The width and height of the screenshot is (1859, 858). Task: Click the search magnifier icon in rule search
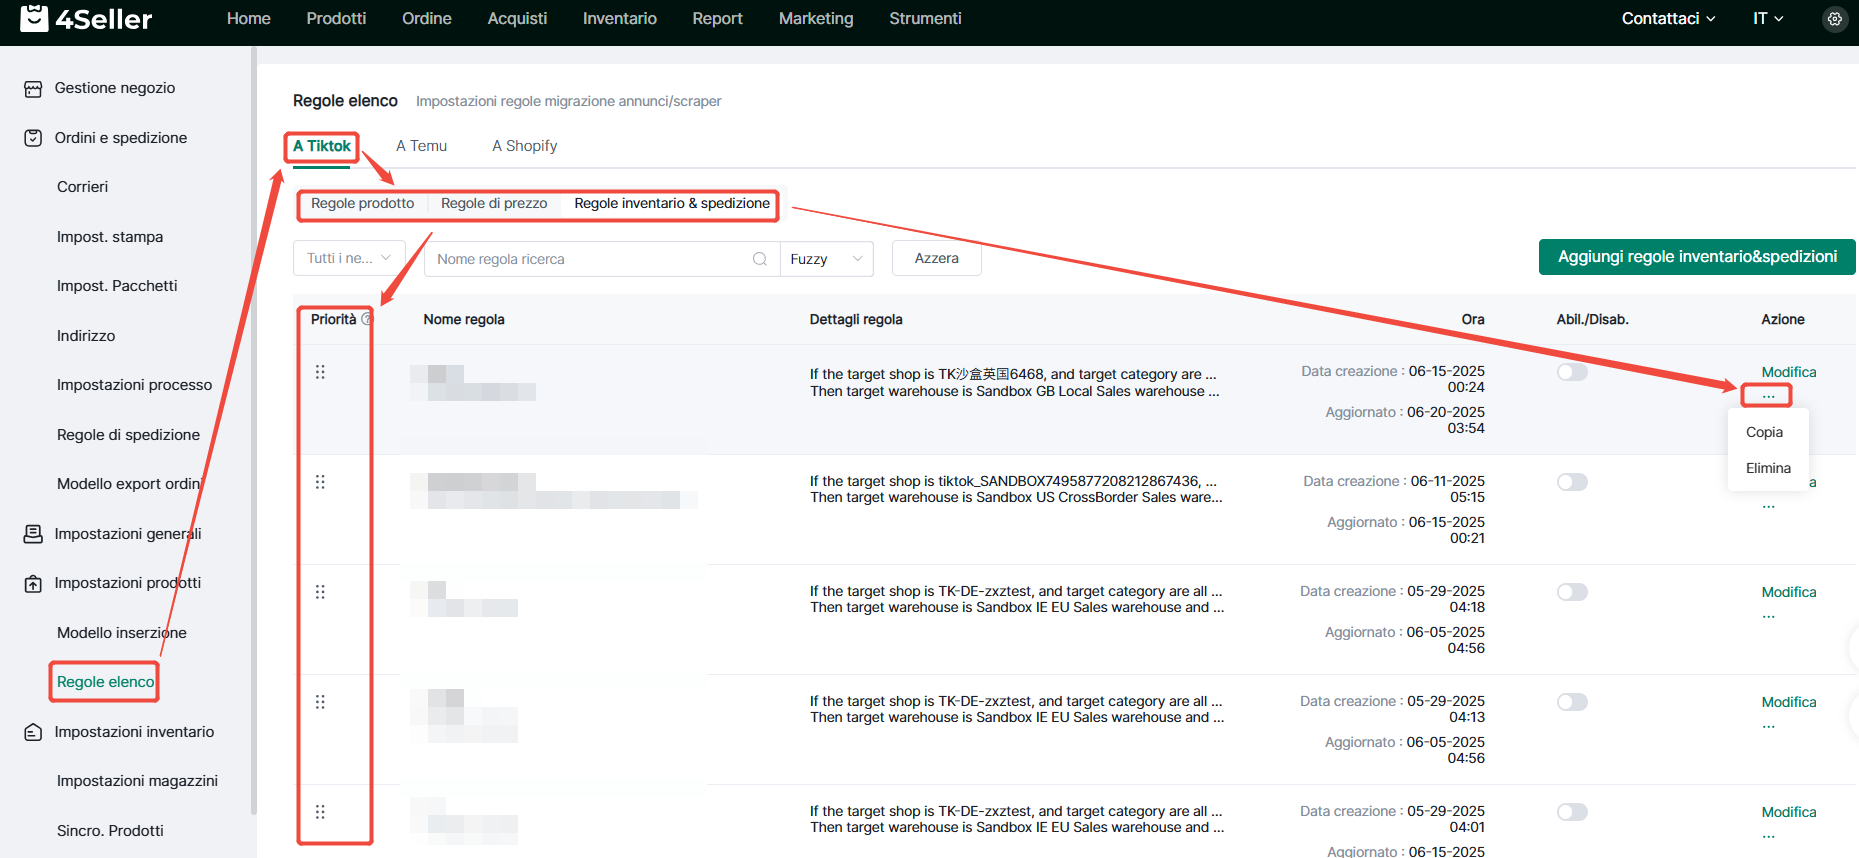point(760,259)
